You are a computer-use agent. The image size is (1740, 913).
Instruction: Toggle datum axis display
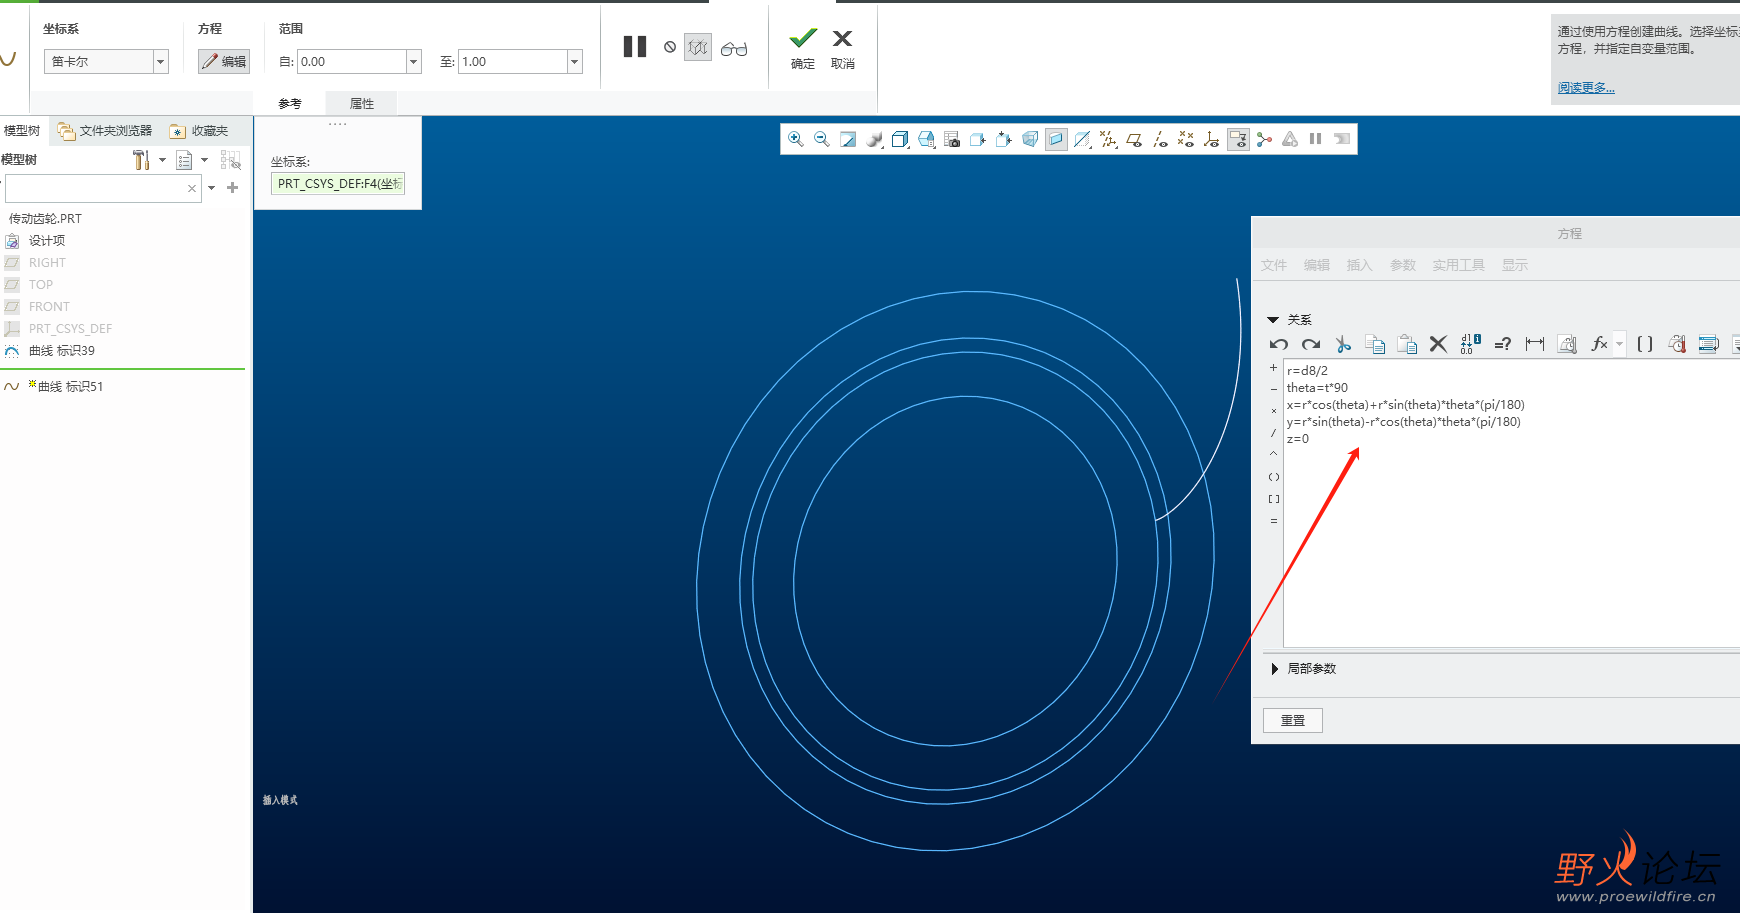click(1160, 139)
